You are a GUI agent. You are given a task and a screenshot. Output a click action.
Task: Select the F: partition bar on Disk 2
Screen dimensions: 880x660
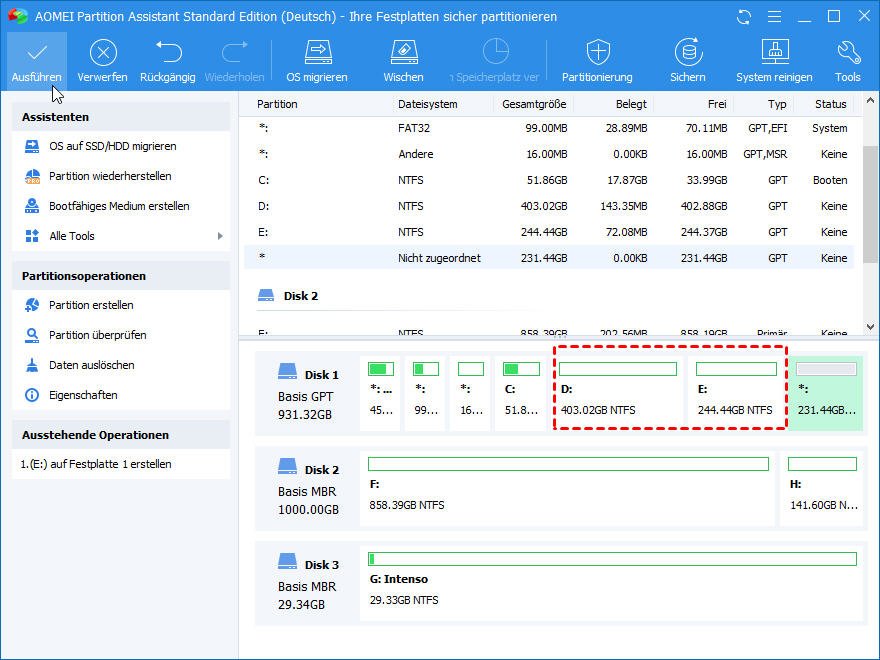tap(568, 490)
